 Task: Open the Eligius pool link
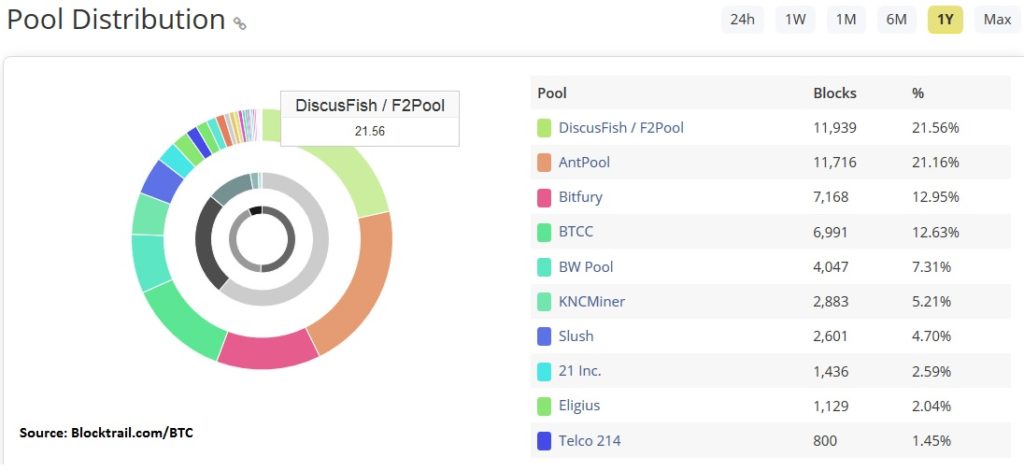579,406
